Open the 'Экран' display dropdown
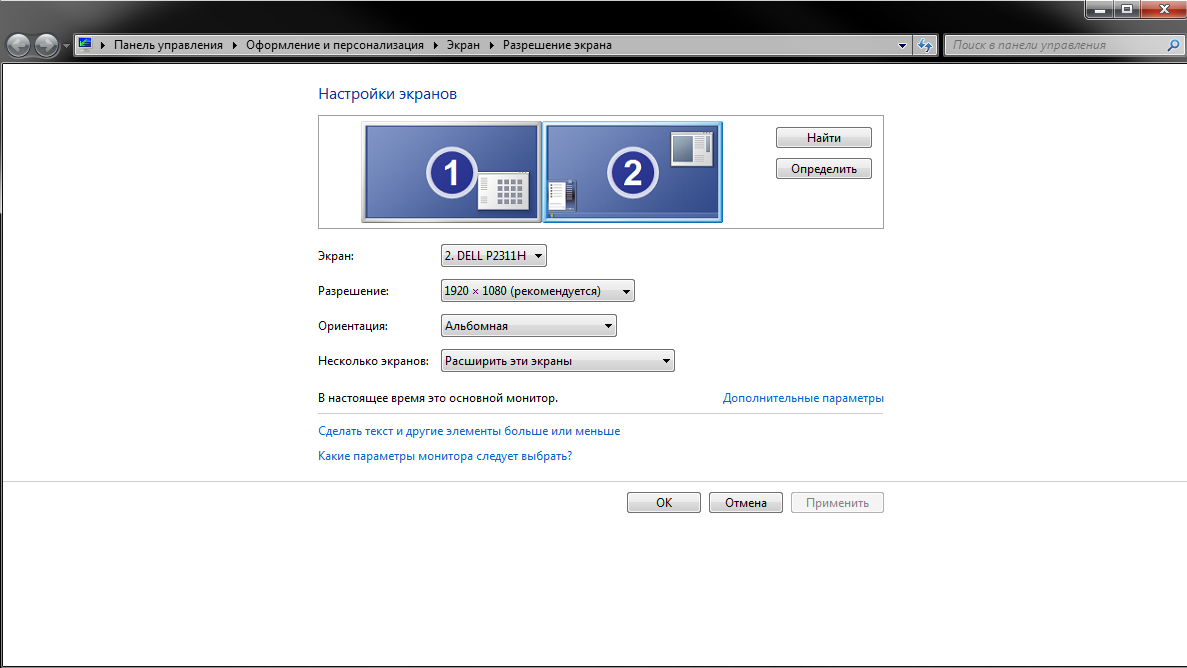1187x668 pixels. 494,257
